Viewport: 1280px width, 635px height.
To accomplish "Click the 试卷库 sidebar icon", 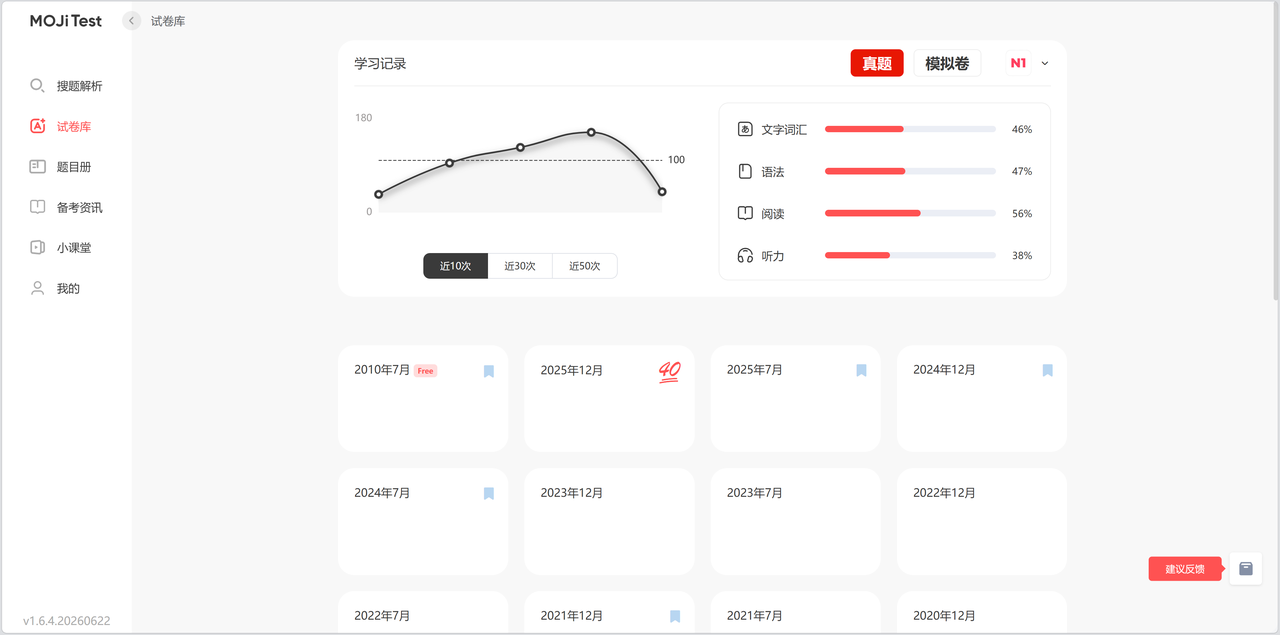I will click(x=38, y=126).
